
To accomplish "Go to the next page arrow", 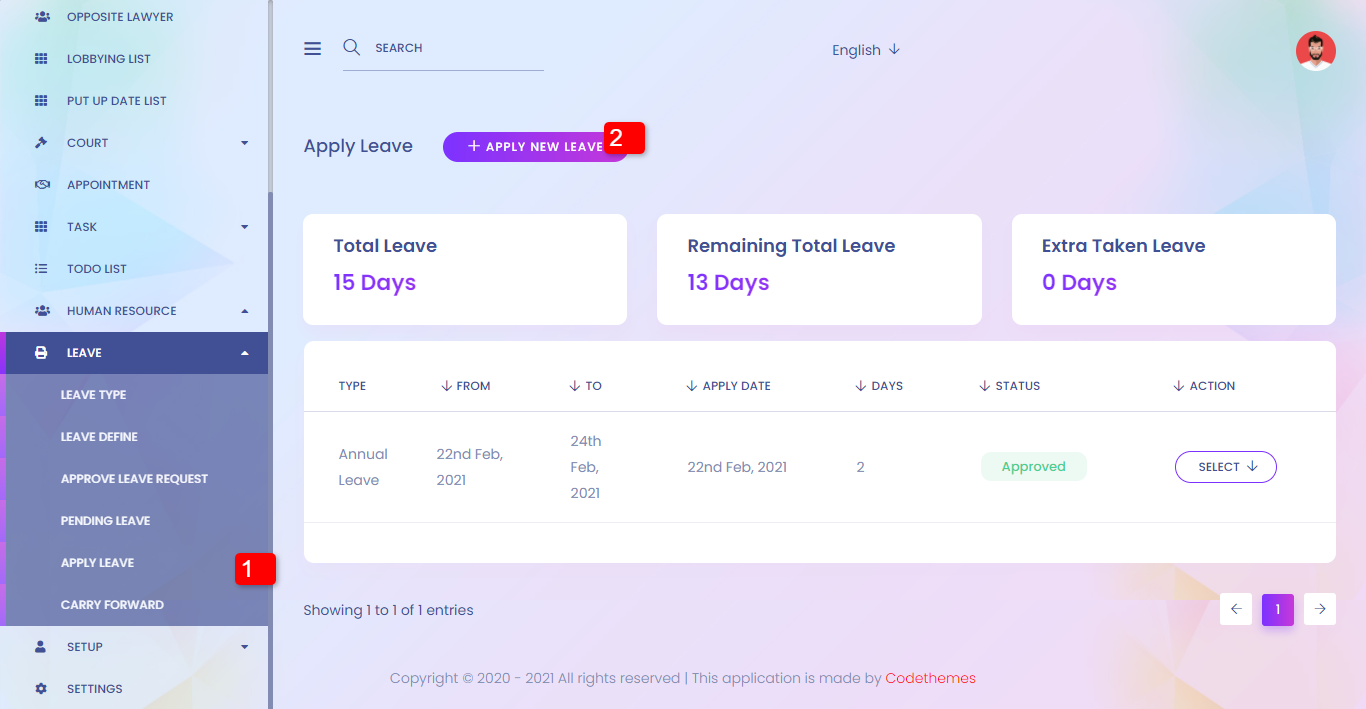I will [x=1320, y=609].
